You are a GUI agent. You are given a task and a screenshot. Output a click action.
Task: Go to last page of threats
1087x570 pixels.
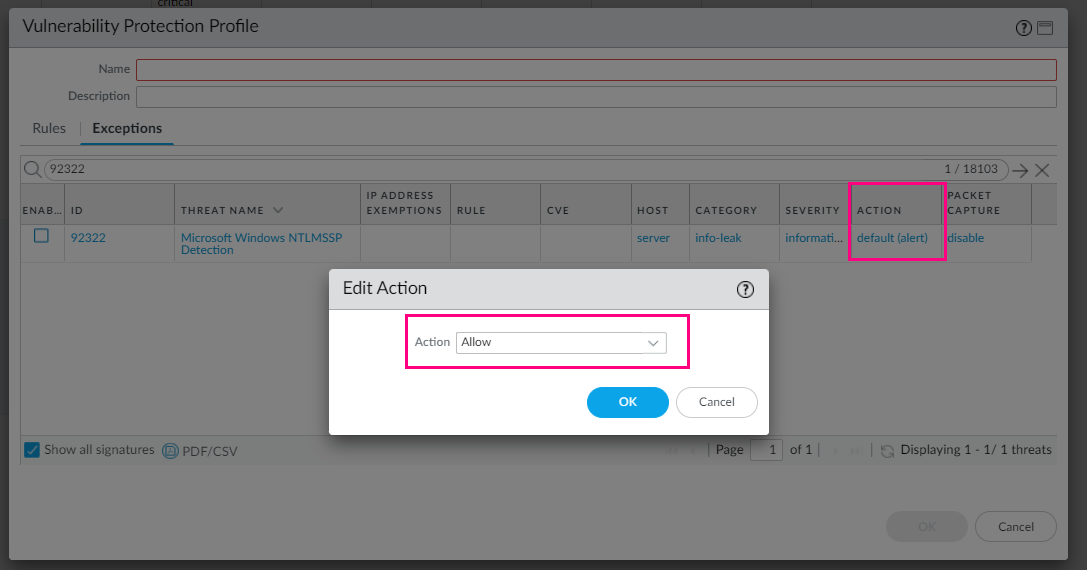[856, 451]
